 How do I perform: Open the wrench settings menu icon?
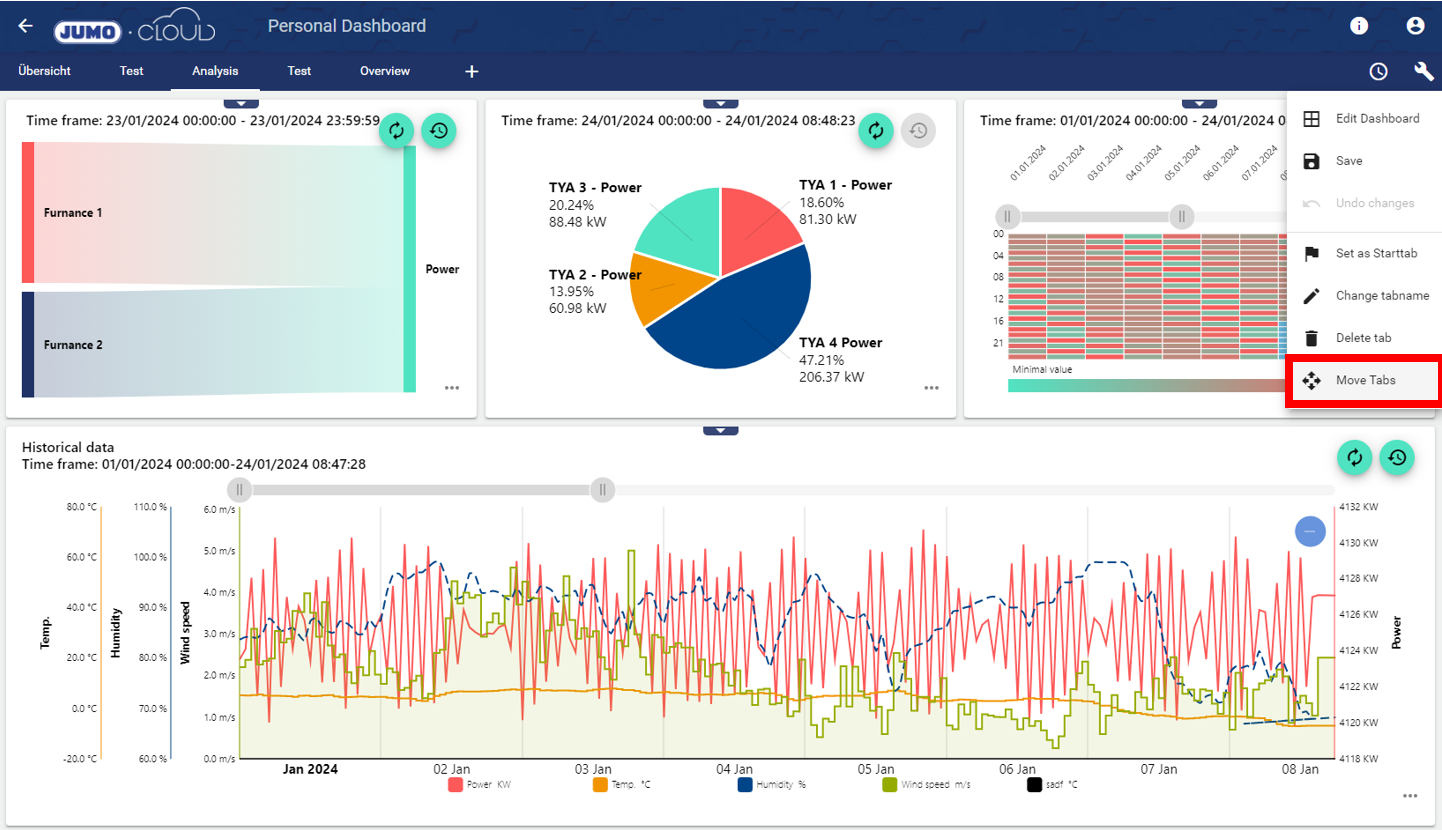click(x=1423, y=71)
